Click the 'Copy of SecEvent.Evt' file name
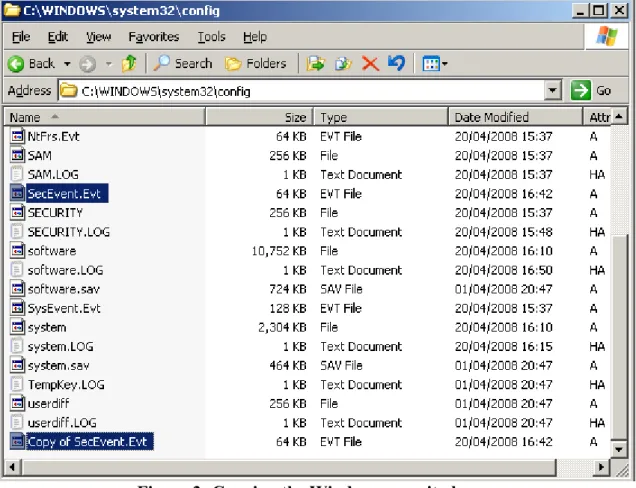This screenshot has height=488, width=636. tap(87, 441)
